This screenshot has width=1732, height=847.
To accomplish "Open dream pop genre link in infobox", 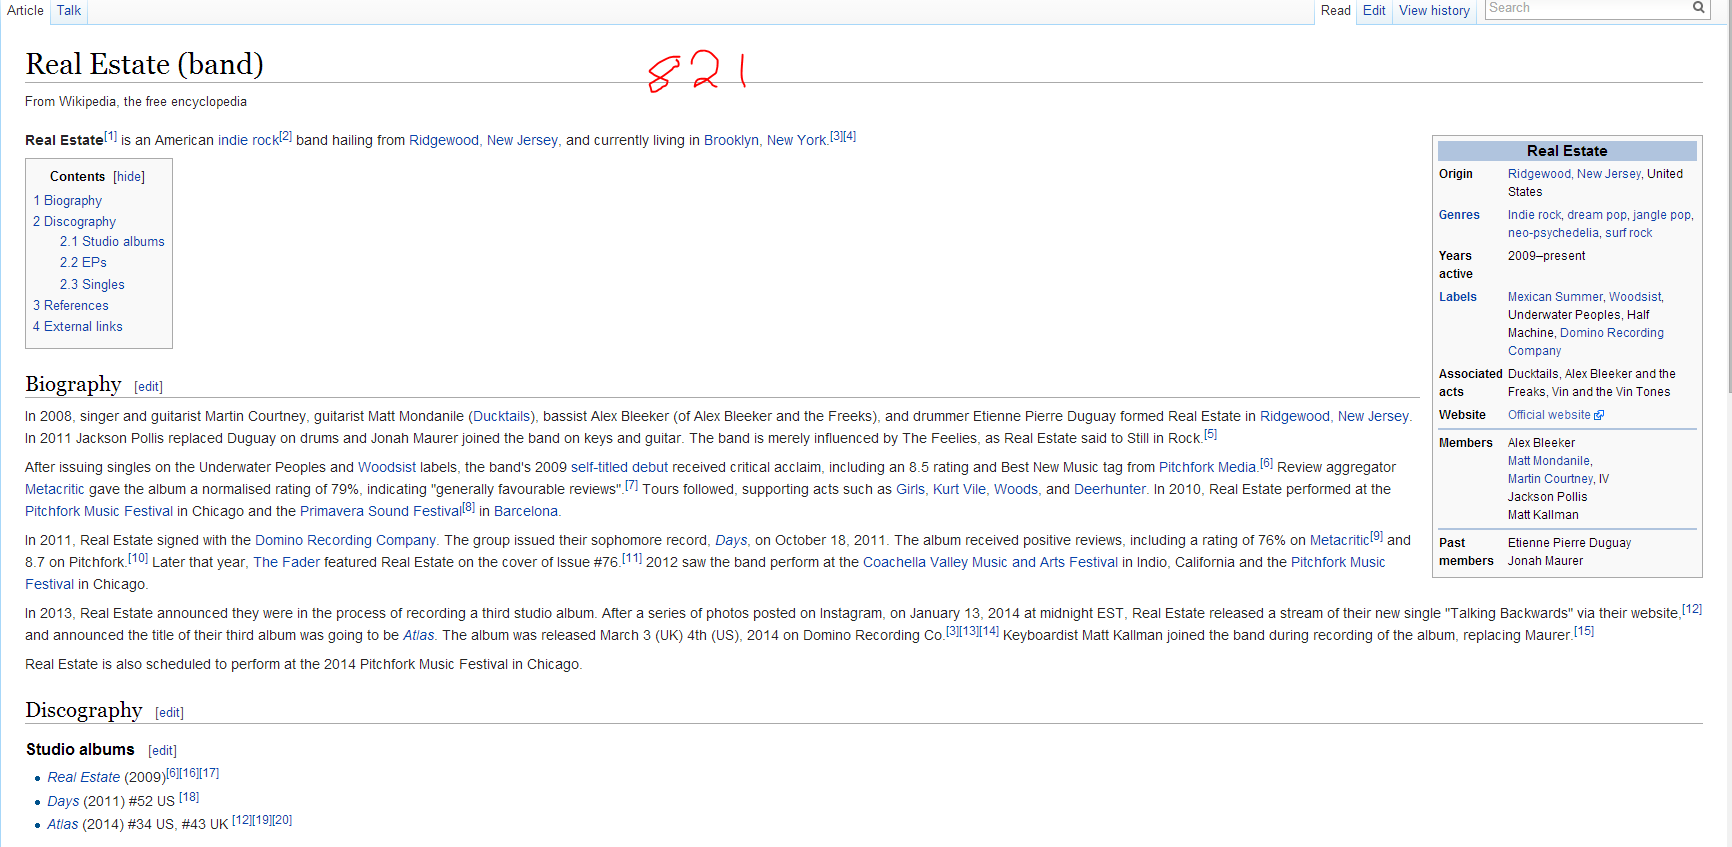I will [x=1597, y=215].
